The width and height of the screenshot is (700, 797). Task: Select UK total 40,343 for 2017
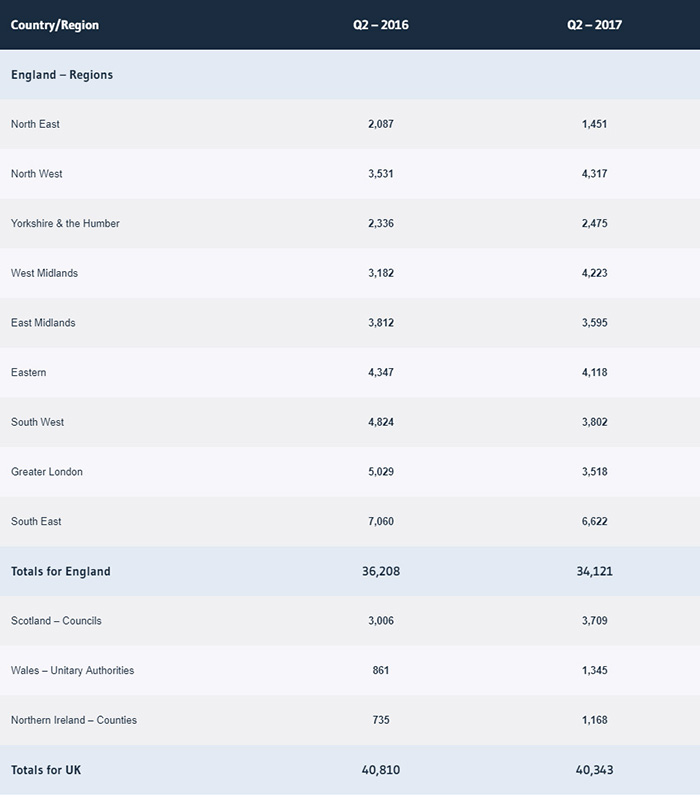(x=594, y=770)
